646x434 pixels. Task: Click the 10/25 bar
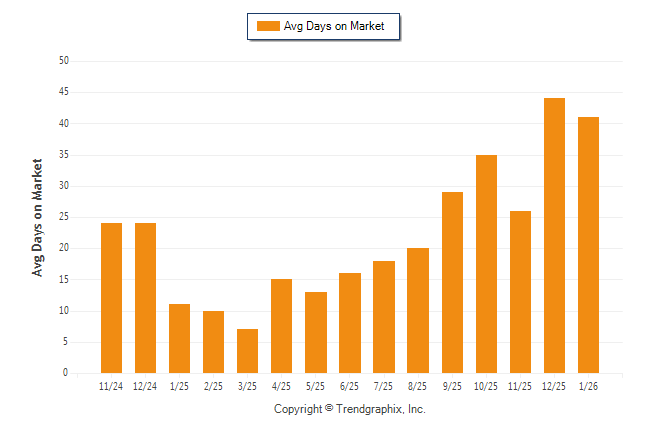486,264
